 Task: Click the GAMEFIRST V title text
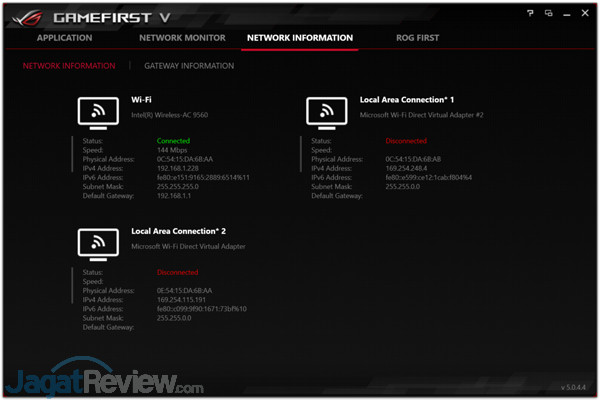111,18
